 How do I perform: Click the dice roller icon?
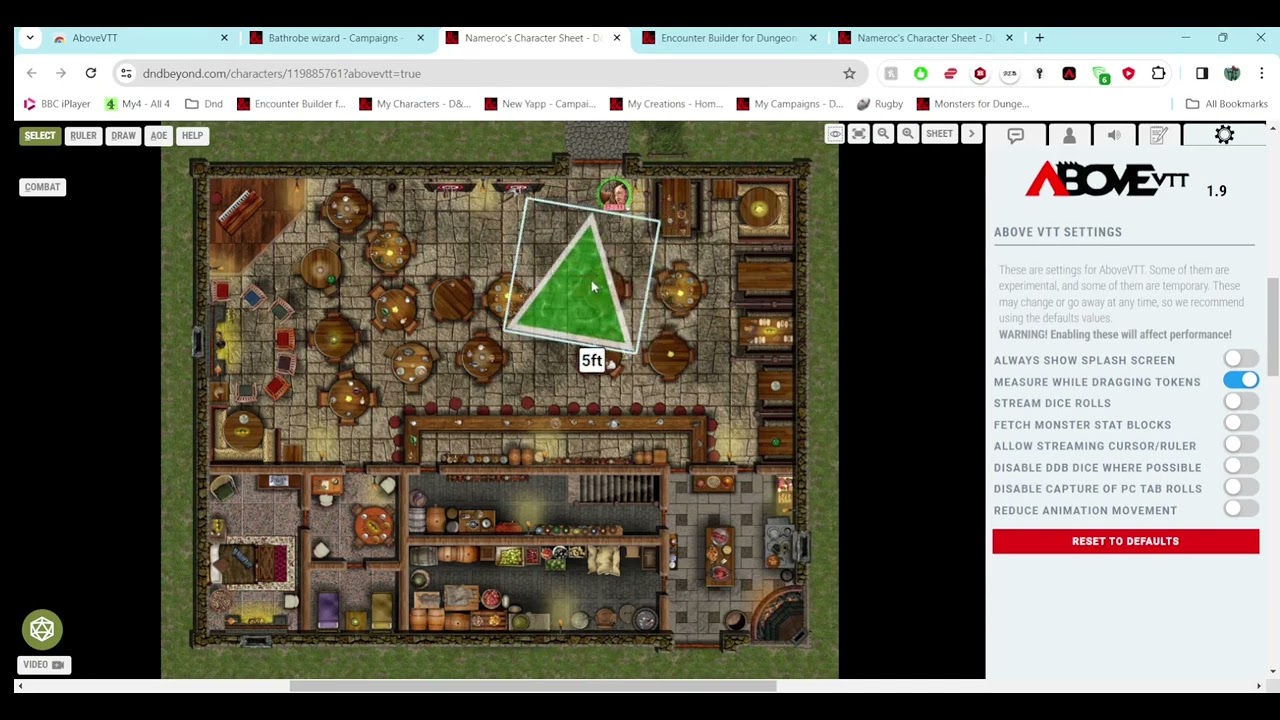[42, 629]
